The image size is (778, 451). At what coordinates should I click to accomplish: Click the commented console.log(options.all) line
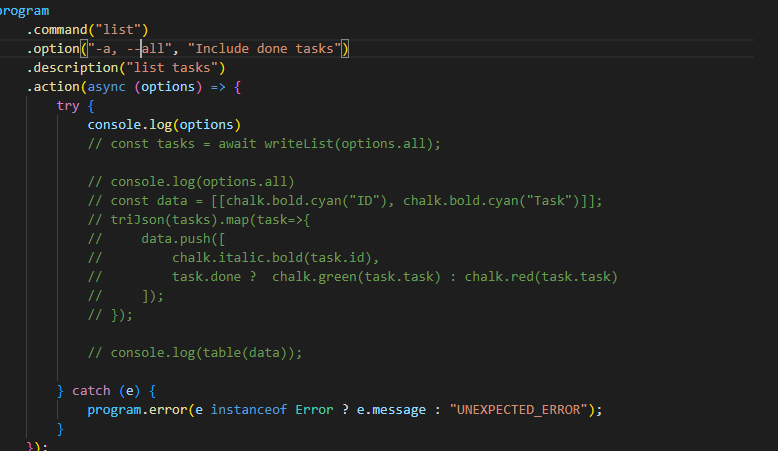191,182
